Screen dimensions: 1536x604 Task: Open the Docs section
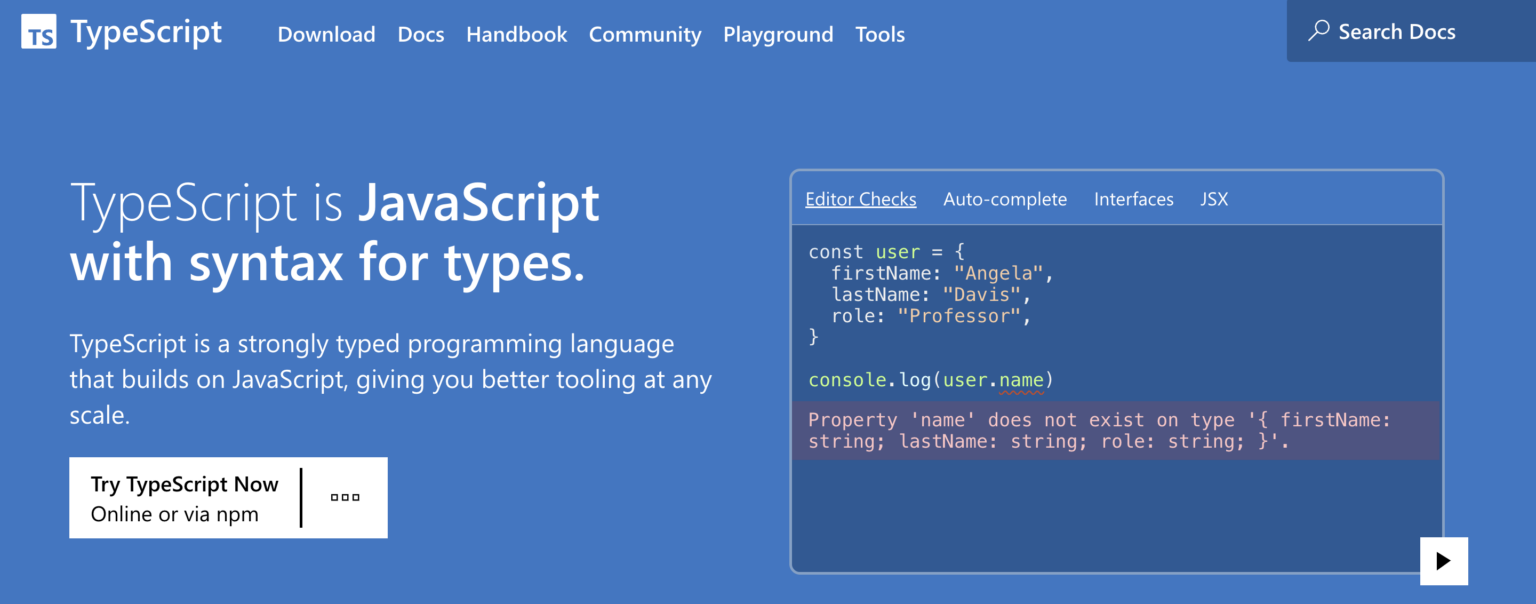point(421,34)
